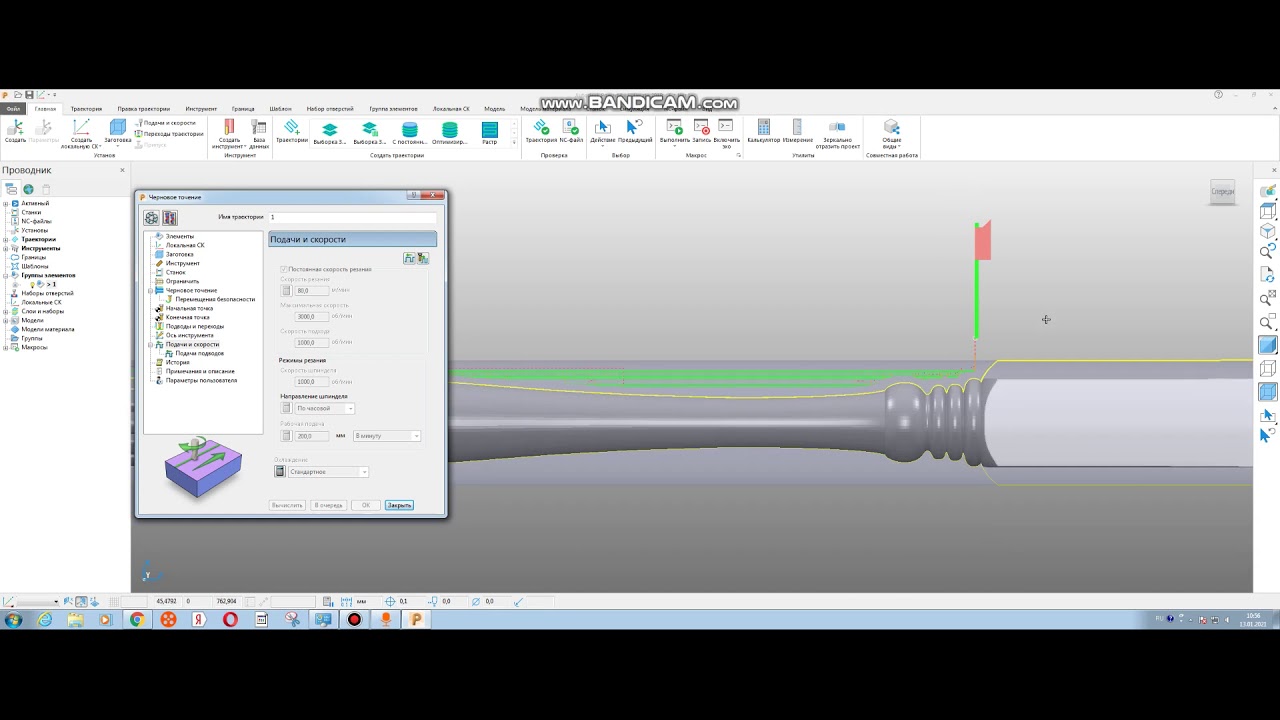
Task: Select the Растр toolpath strategy
Action: coord(489,133)
